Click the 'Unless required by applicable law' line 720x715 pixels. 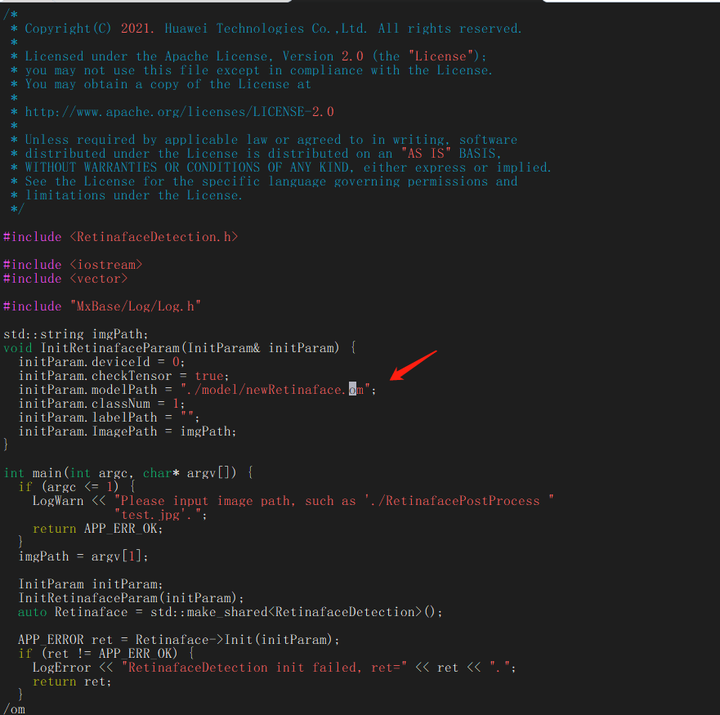(264, 140)
